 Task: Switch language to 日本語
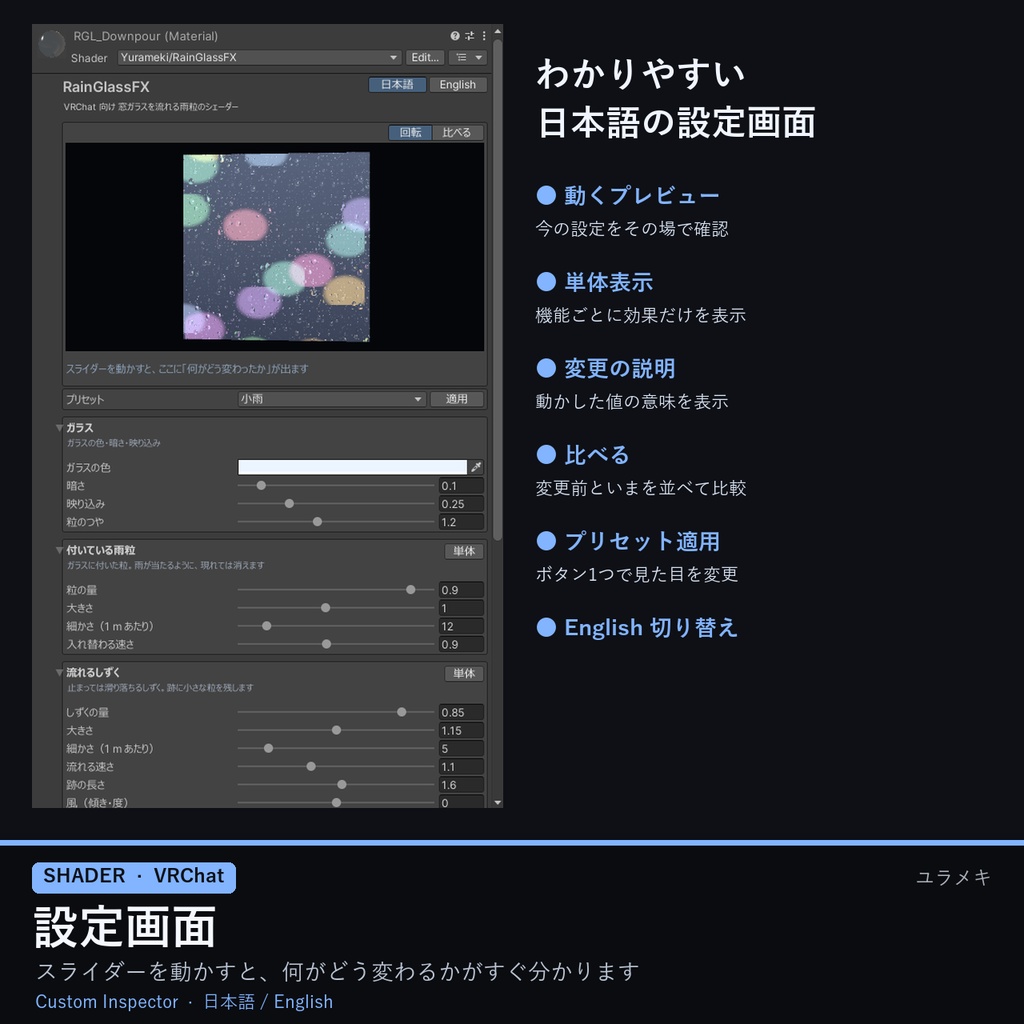point(397,85)
